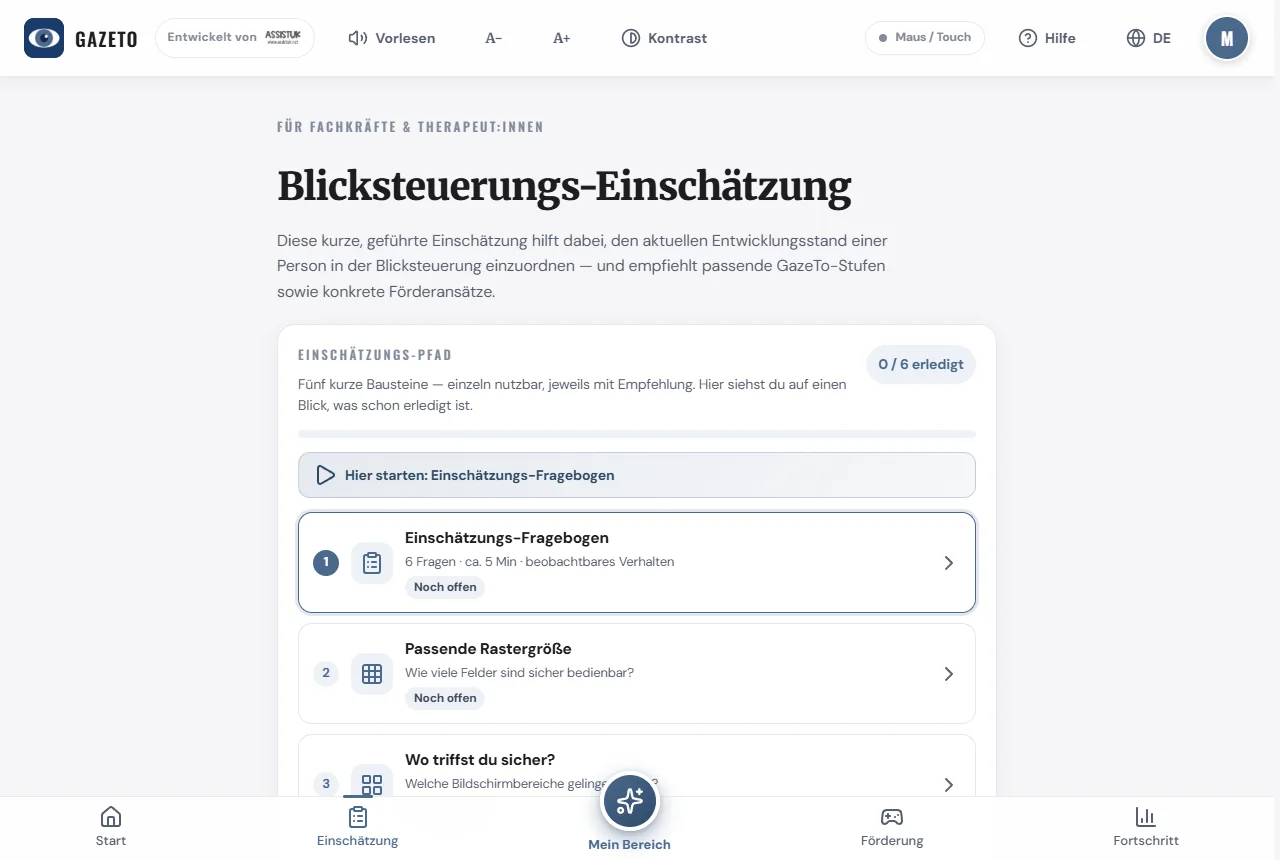Select the Einschätzung tab in bottom navigation
The height and width of the screenshot is (860, 1280).
pyautogui.click(x=358, y=827)
